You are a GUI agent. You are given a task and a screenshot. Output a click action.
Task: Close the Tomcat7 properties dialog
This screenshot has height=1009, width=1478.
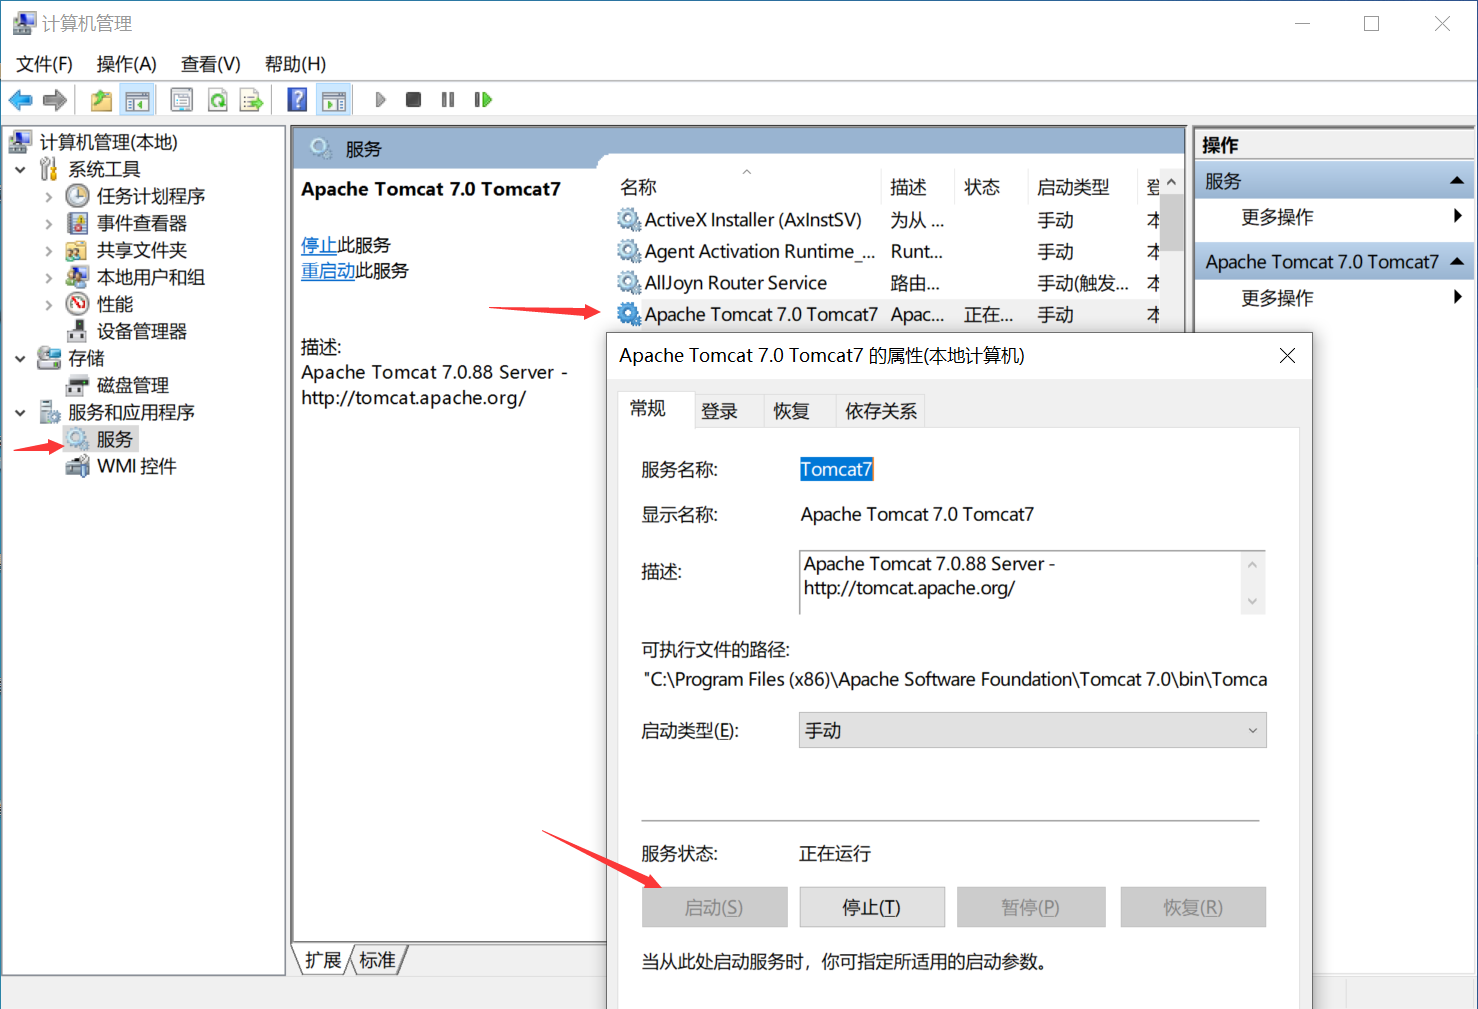(1287, 355)
